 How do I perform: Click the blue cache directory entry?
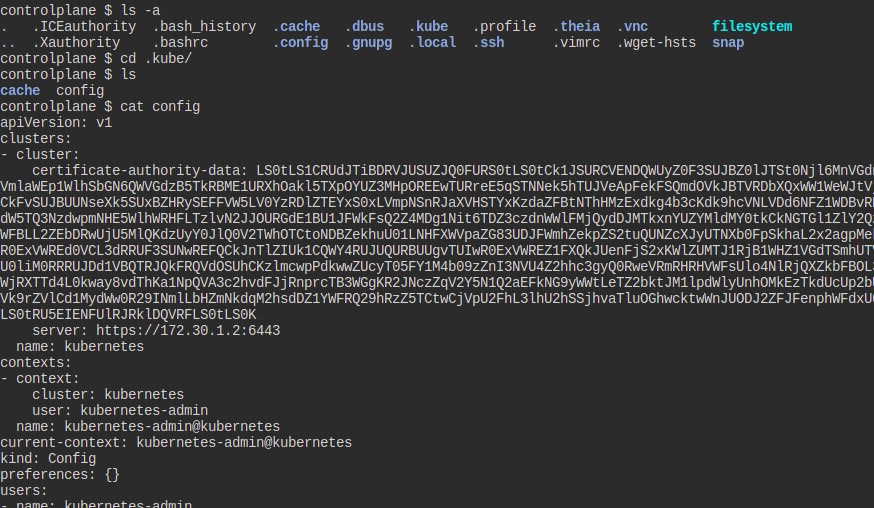20,91
